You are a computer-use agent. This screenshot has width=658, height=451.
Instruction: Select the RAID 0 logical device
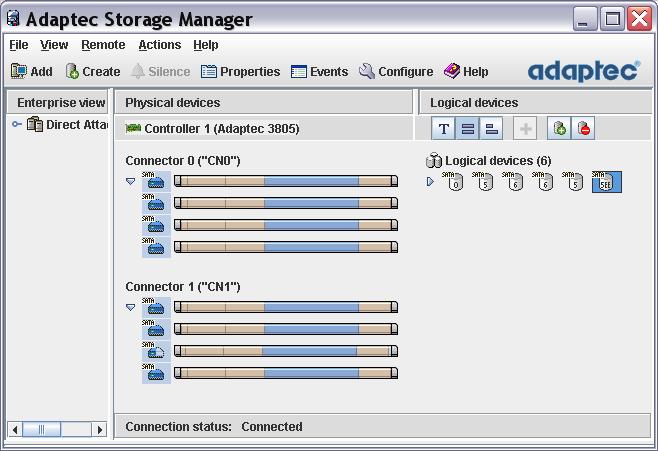click(x=452, y=181)
